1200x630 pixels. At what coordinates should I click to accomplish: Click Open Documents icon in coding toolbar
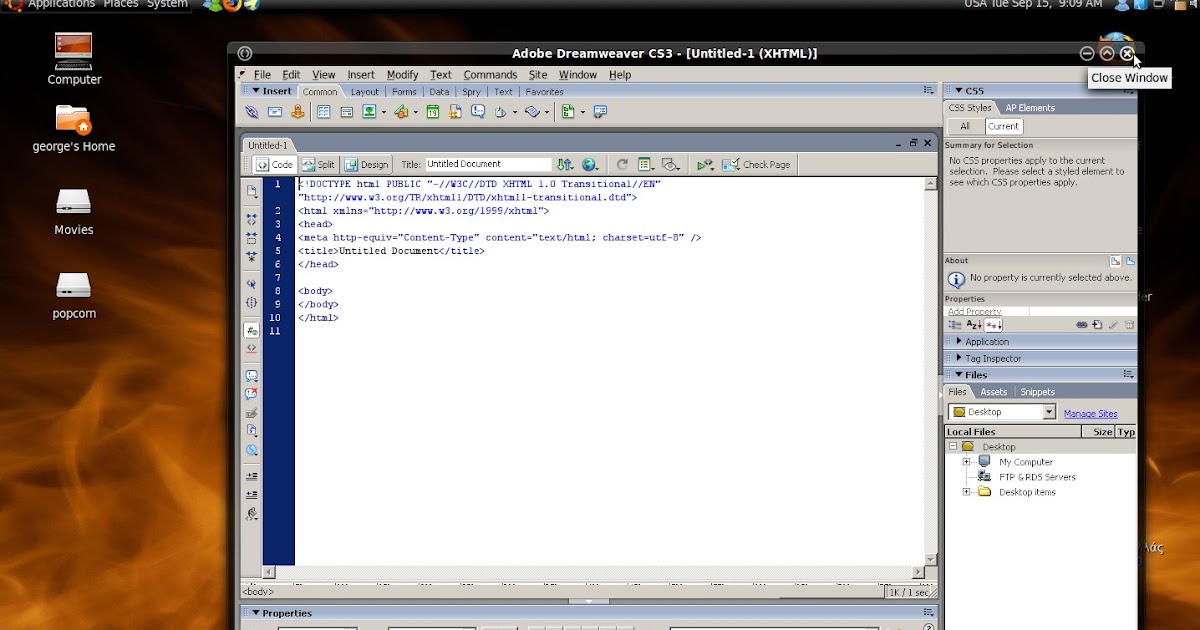(252, 190)
